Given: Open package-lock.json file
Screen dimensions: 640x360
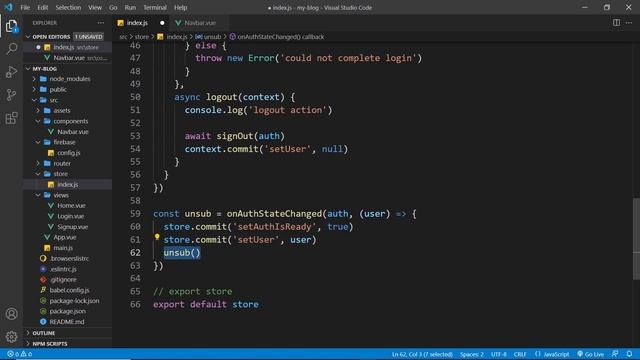Looking at the screenshot, I should coord(67,301).
